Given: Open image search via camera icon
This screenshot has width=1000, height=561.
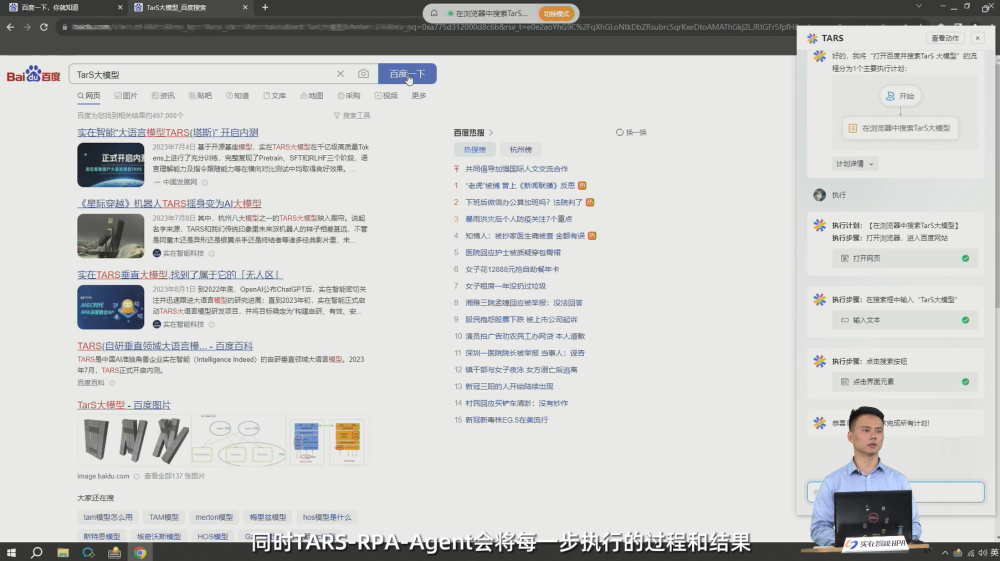Looking at the screenshot, I should [x=363, y=74].
